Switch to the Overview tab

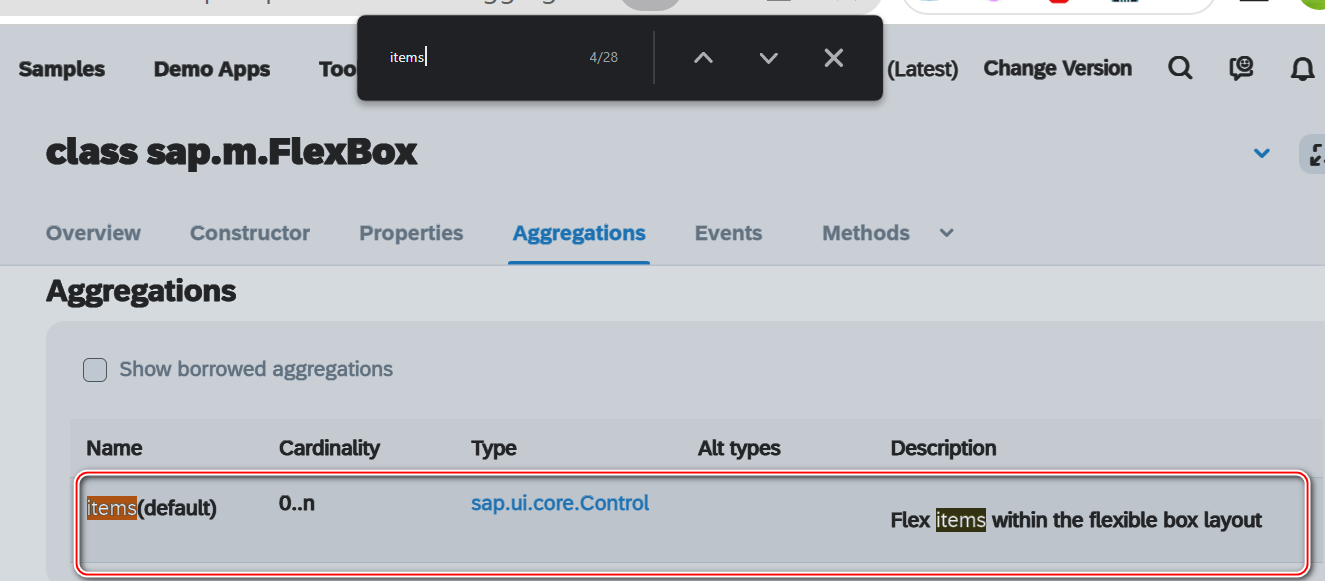[x=93, y=233]
